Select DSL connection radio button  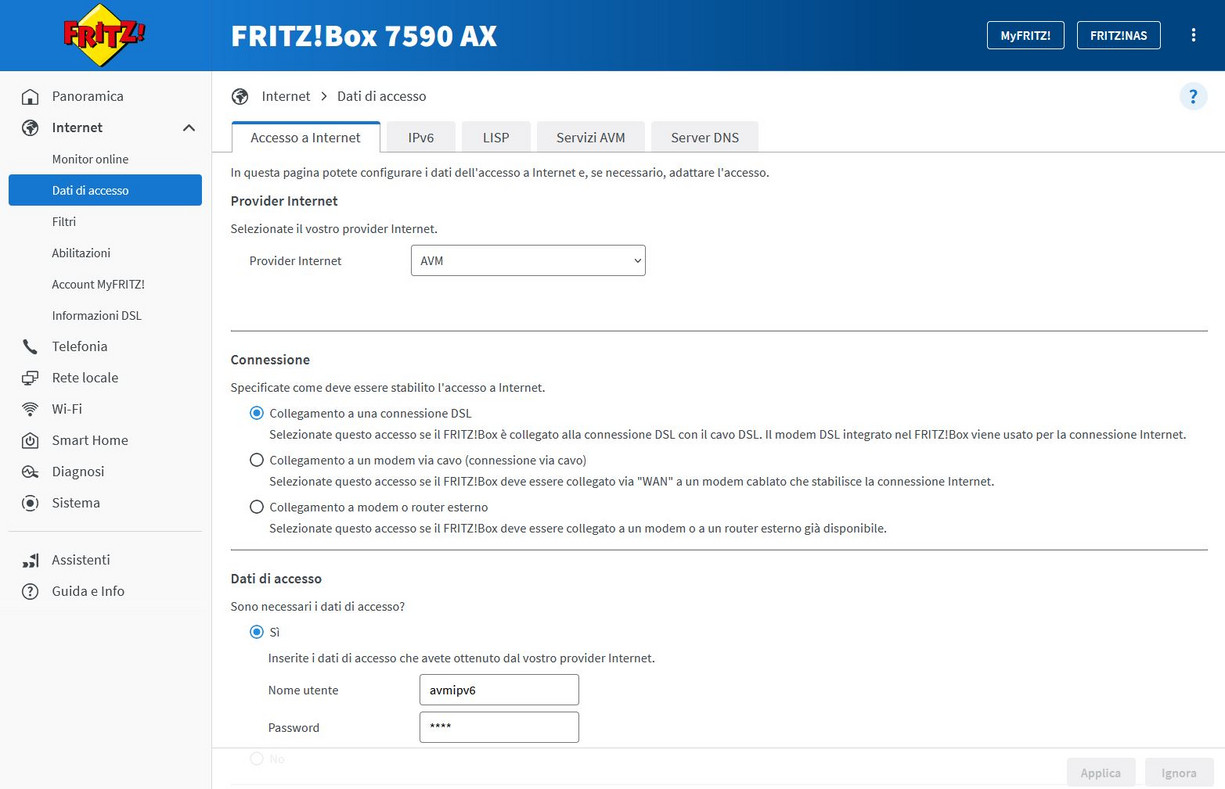click(x=257, y=413)
